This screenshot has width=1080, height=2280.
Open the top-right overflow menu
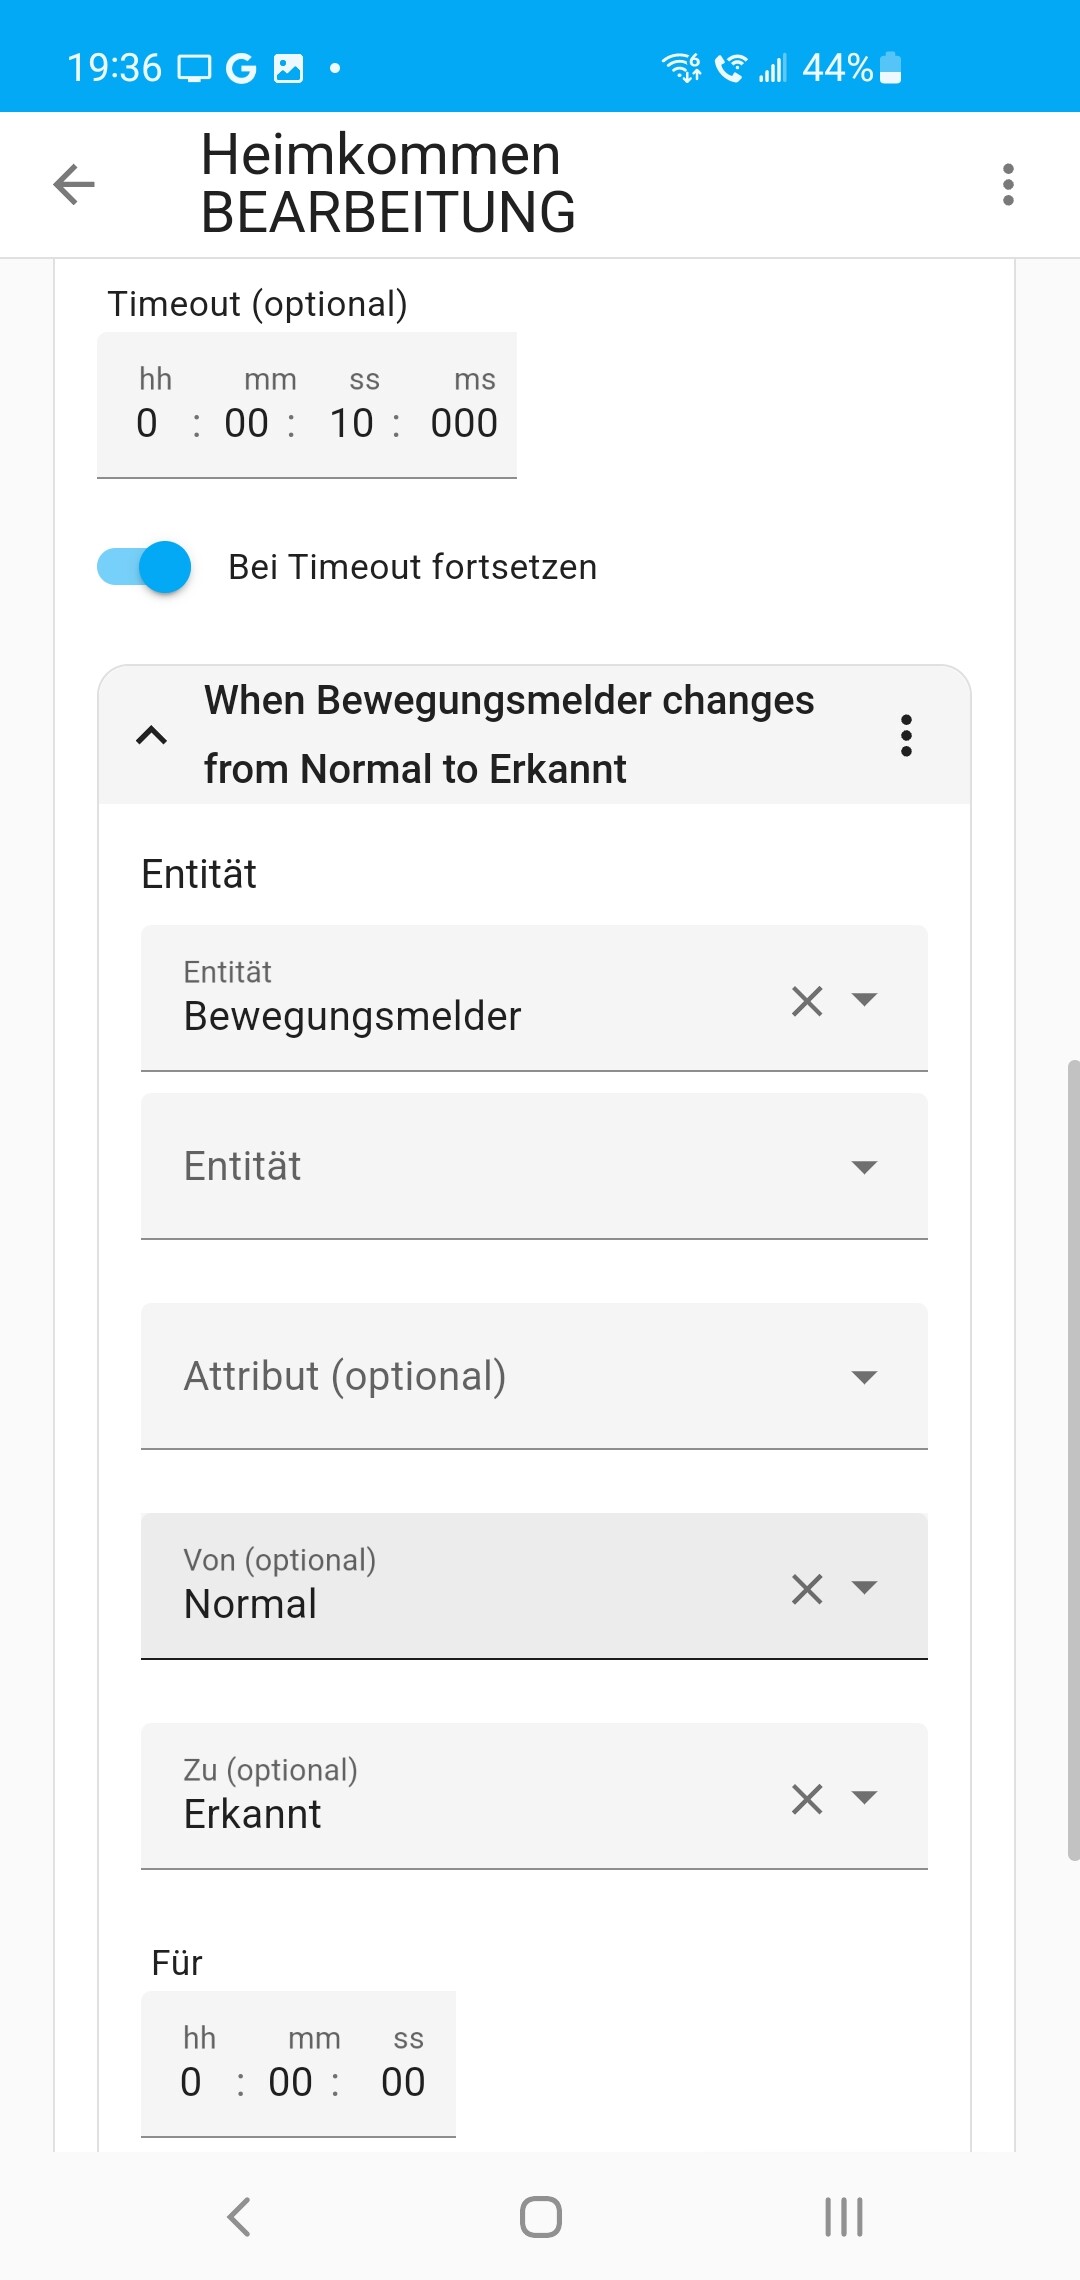(1008, 185)
